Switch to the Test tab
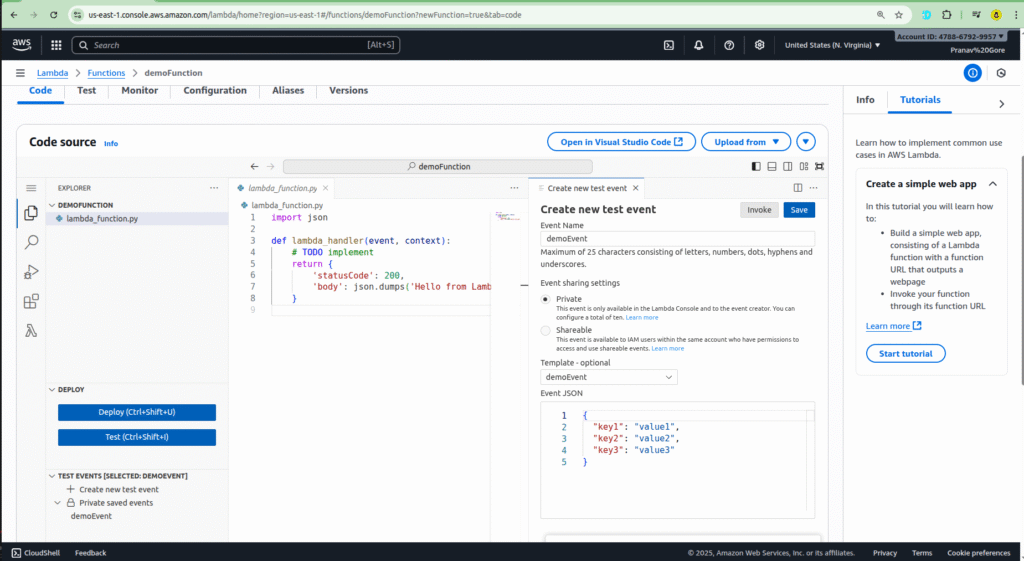 point(86,91)
